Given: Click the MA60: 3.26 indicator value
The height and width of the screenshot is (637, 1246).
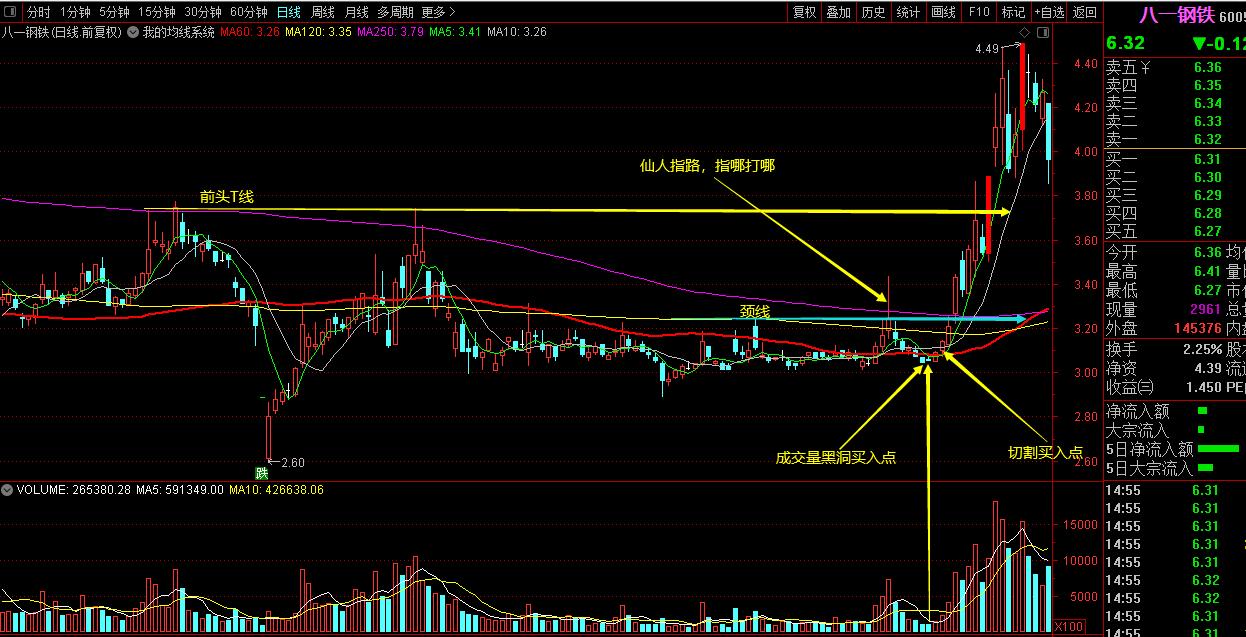Looking at the screenshot, I should [249, 32].
